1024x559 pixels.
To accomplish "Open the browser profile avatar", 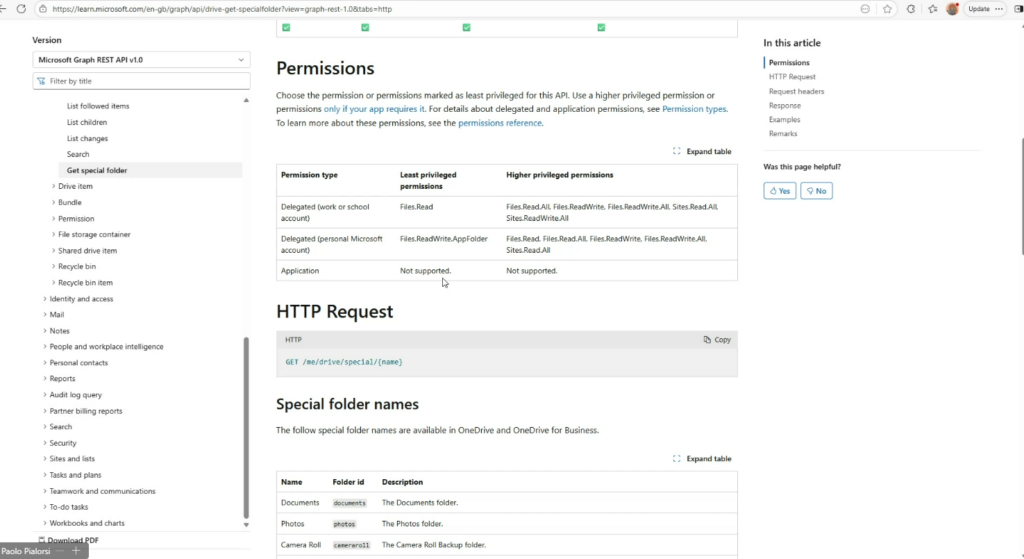I will pyautogui.click(x=952, y=9).
